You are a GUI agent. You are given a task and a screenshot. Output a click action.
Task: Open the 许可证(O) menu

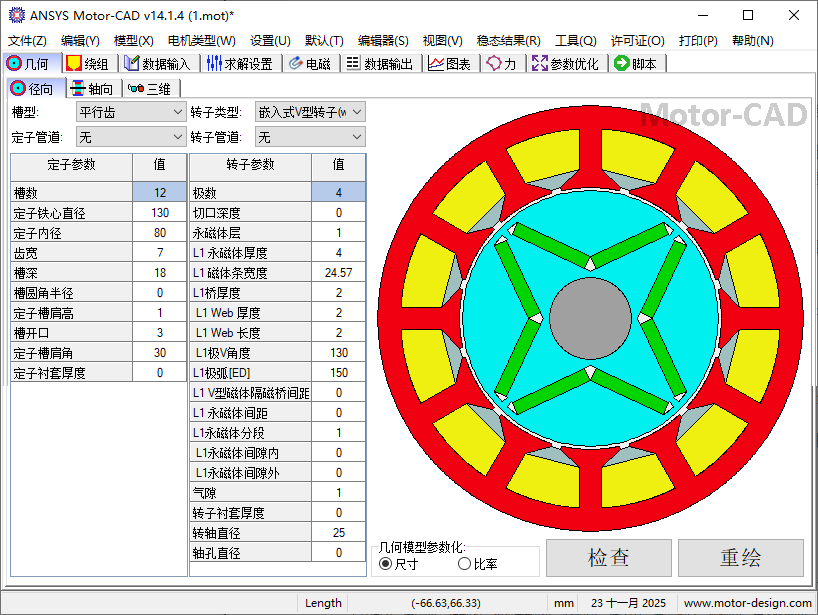(x=637, y=41)
